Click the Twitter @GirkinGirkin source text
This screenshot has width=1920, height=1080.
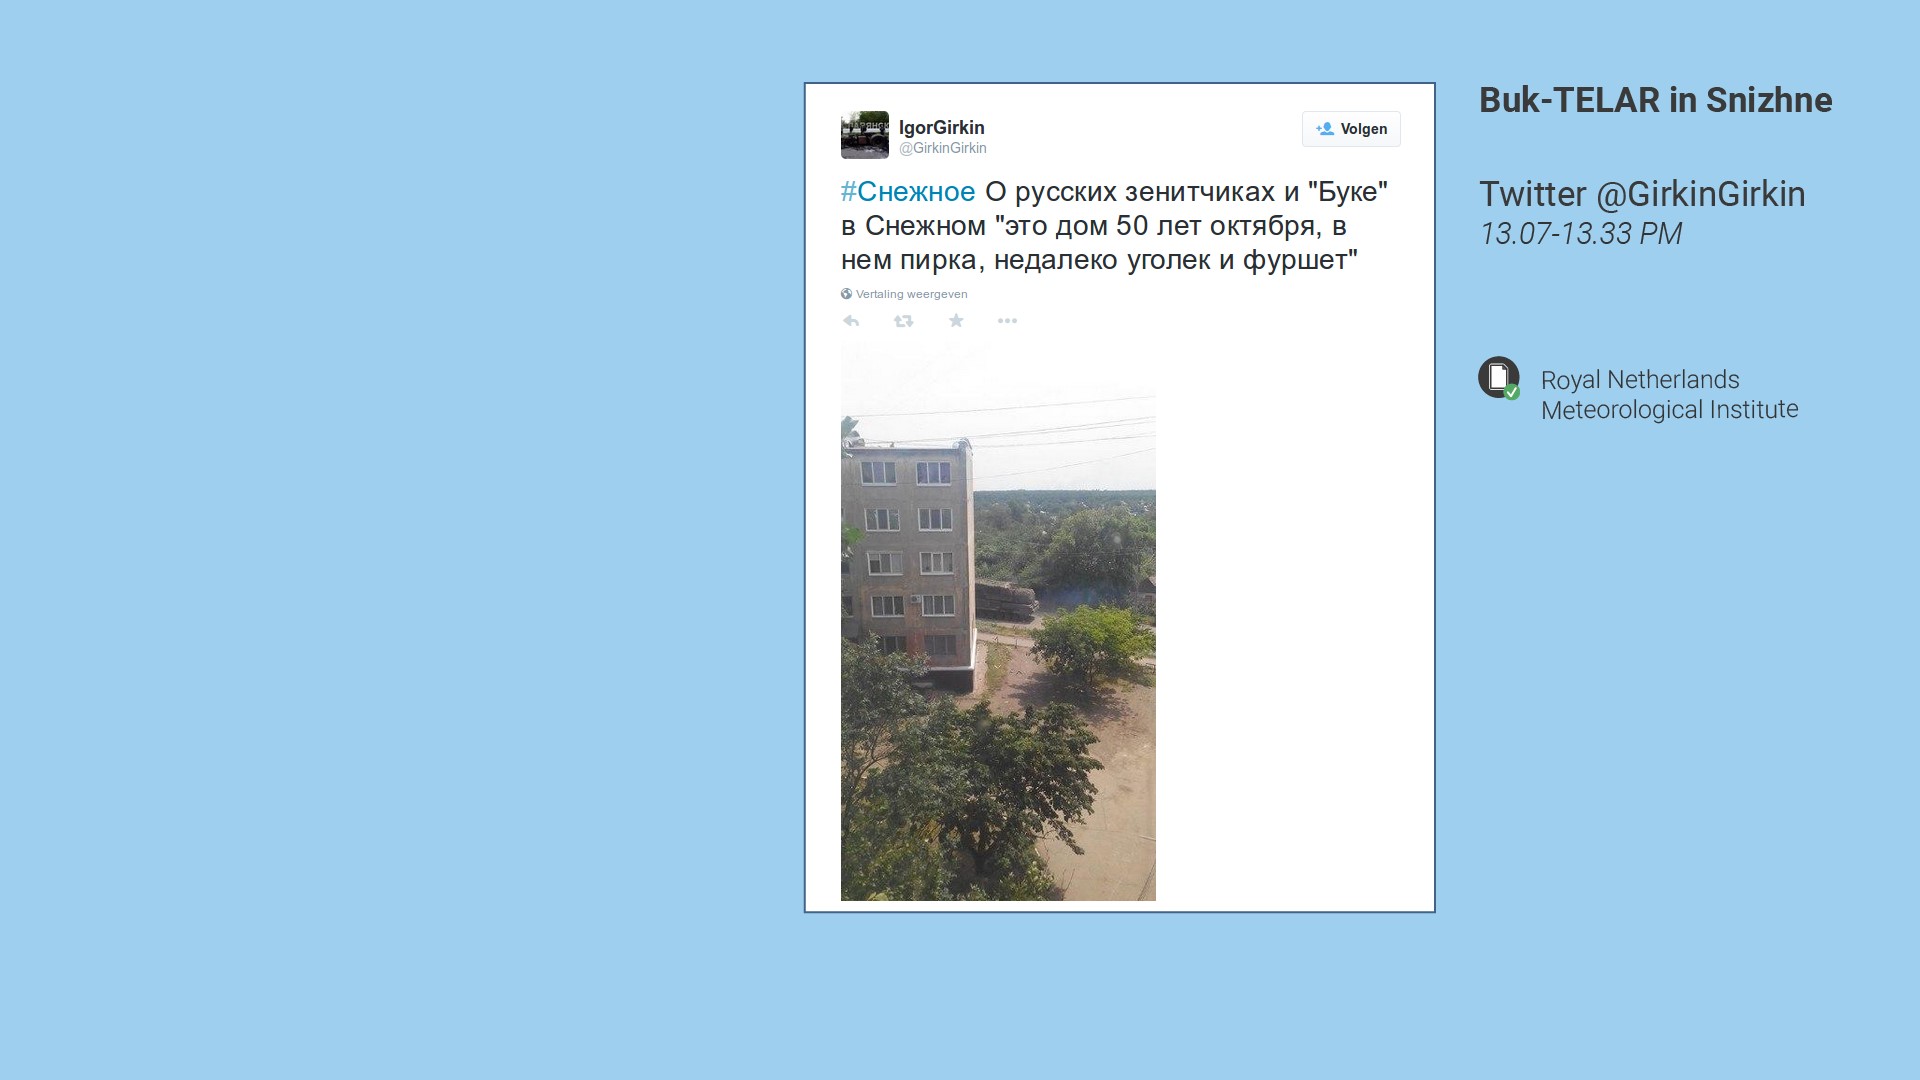click(1642, 194)
